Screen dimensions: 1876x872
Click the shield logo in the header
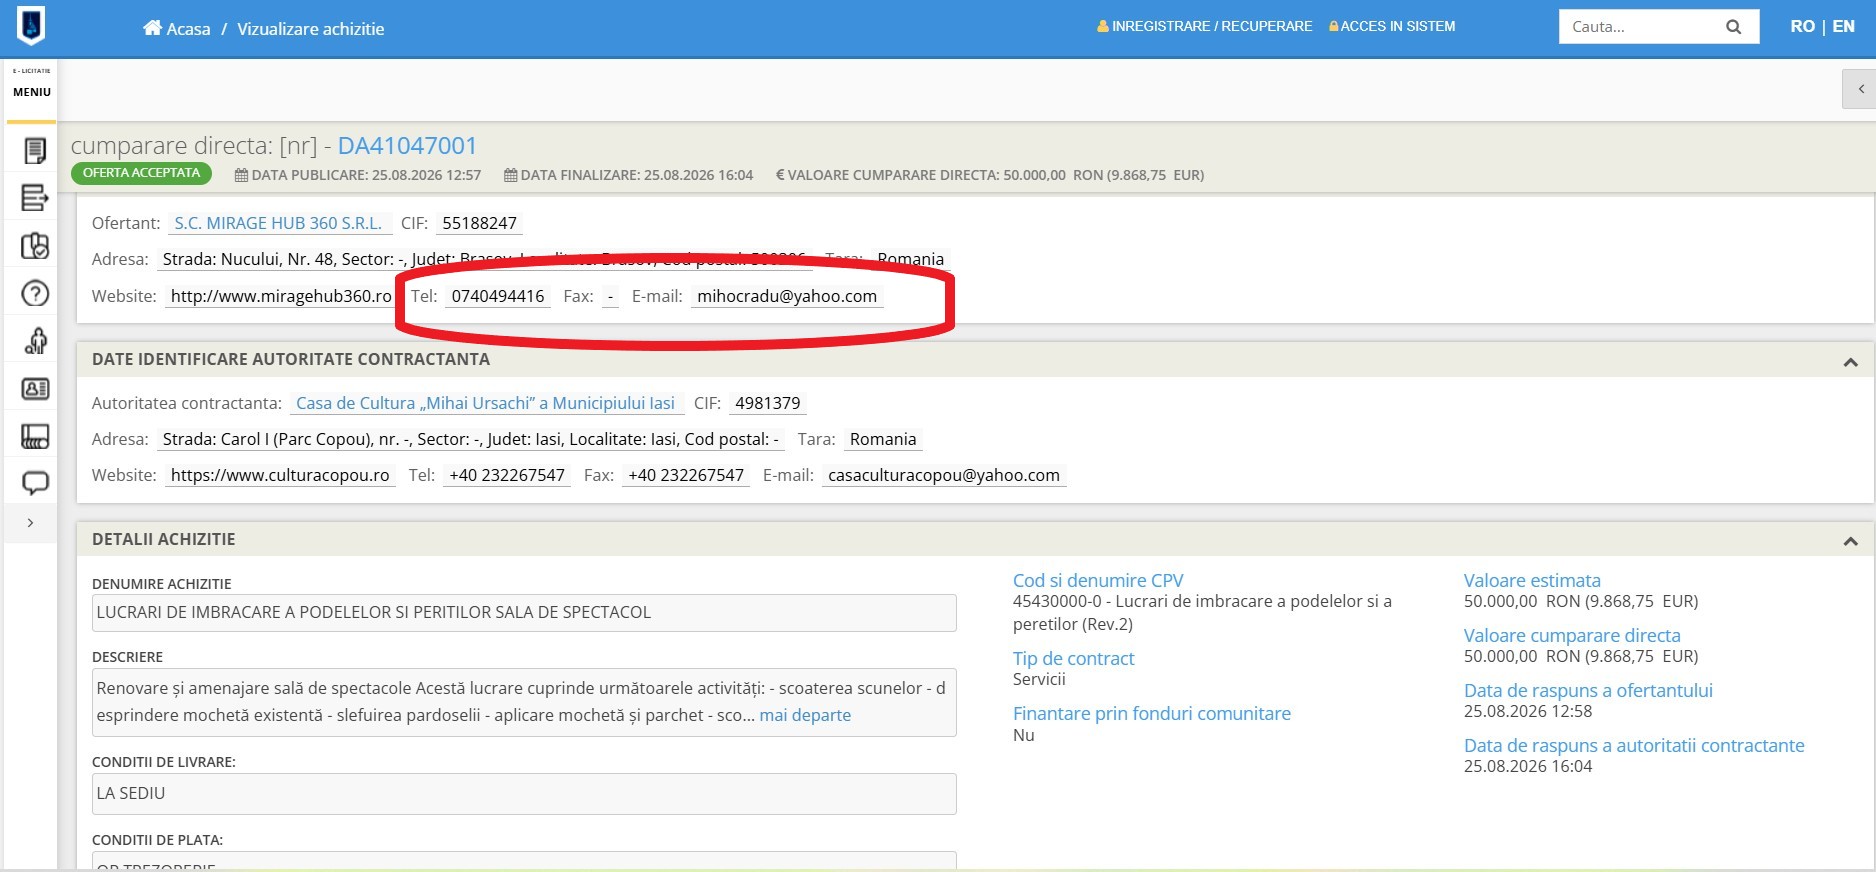tap(31, 26)
